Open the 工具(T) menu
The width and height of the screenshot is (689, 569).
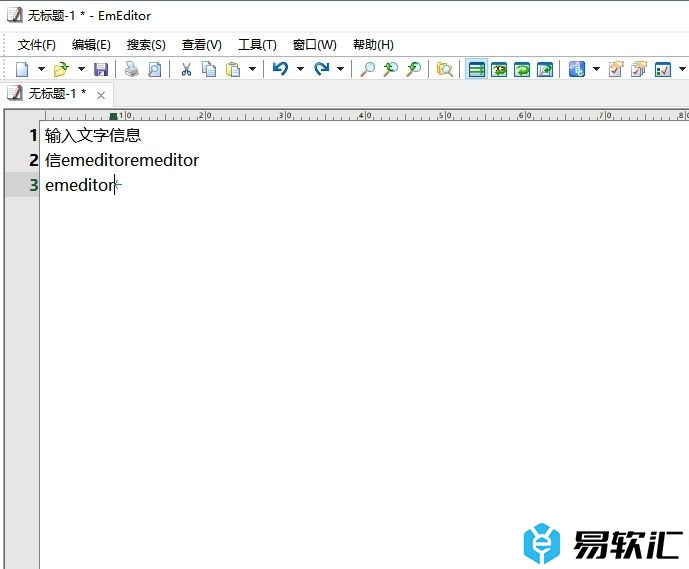click(257, 44)
